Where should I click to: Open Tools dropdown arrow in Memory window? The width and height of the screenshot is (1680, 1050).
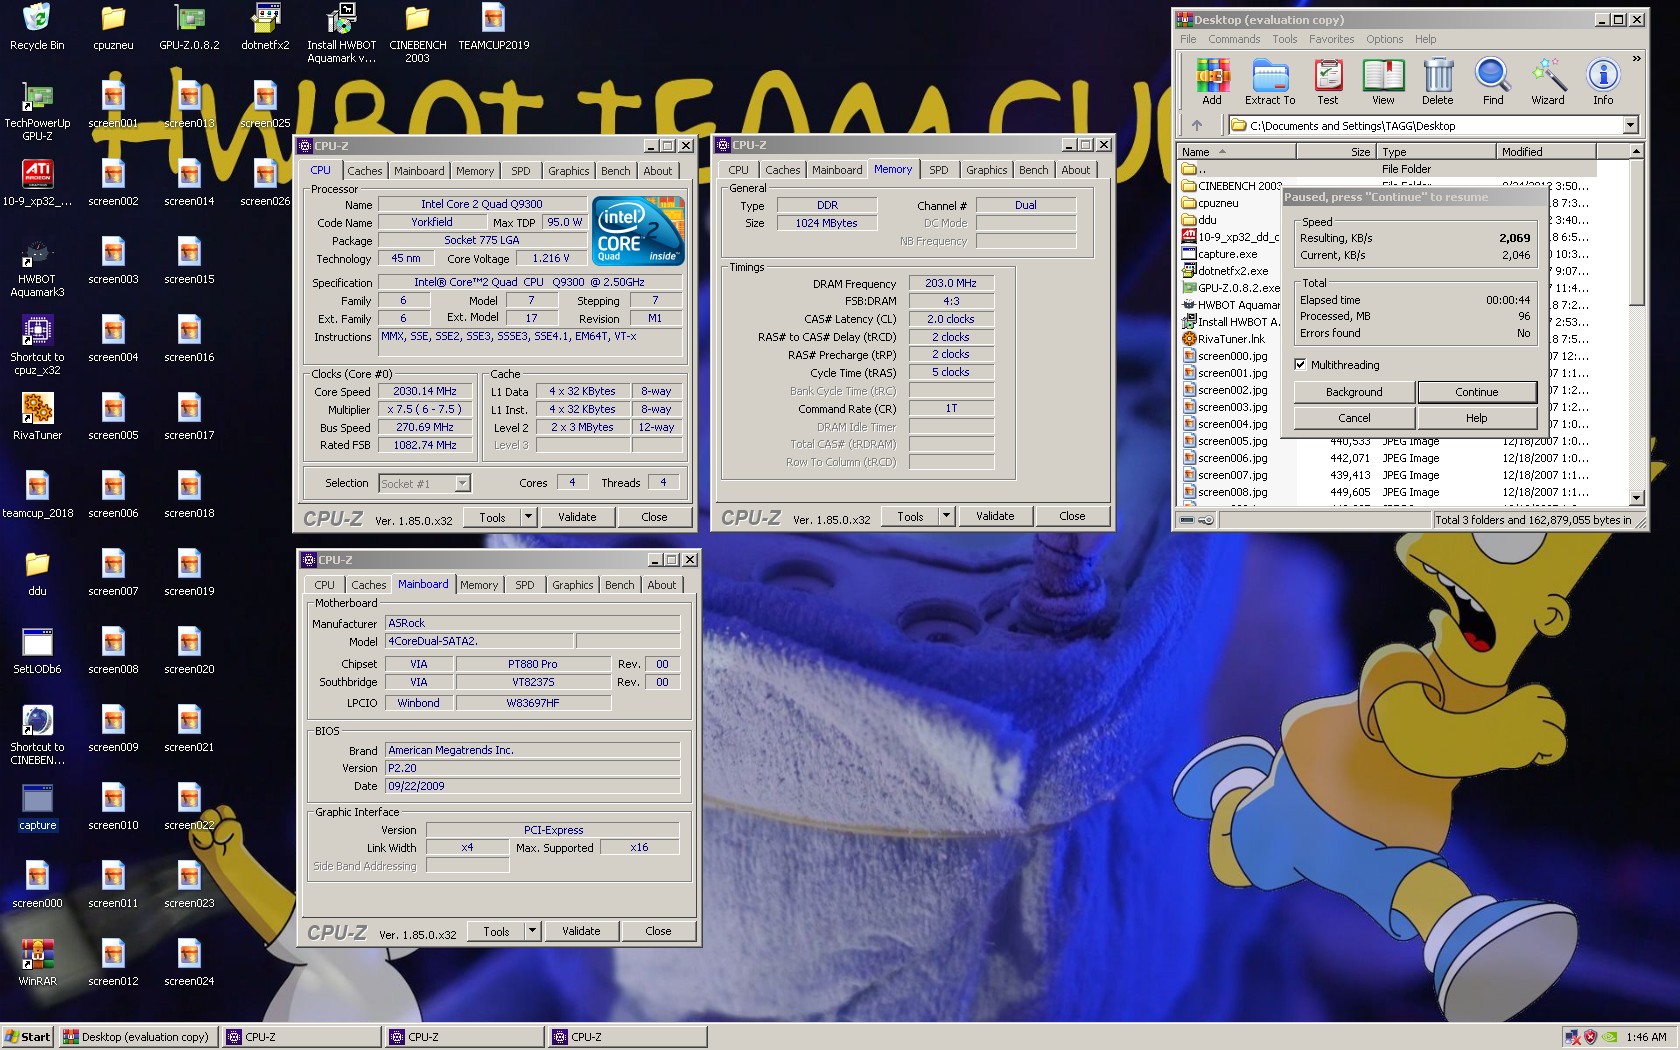coord(946,516)
